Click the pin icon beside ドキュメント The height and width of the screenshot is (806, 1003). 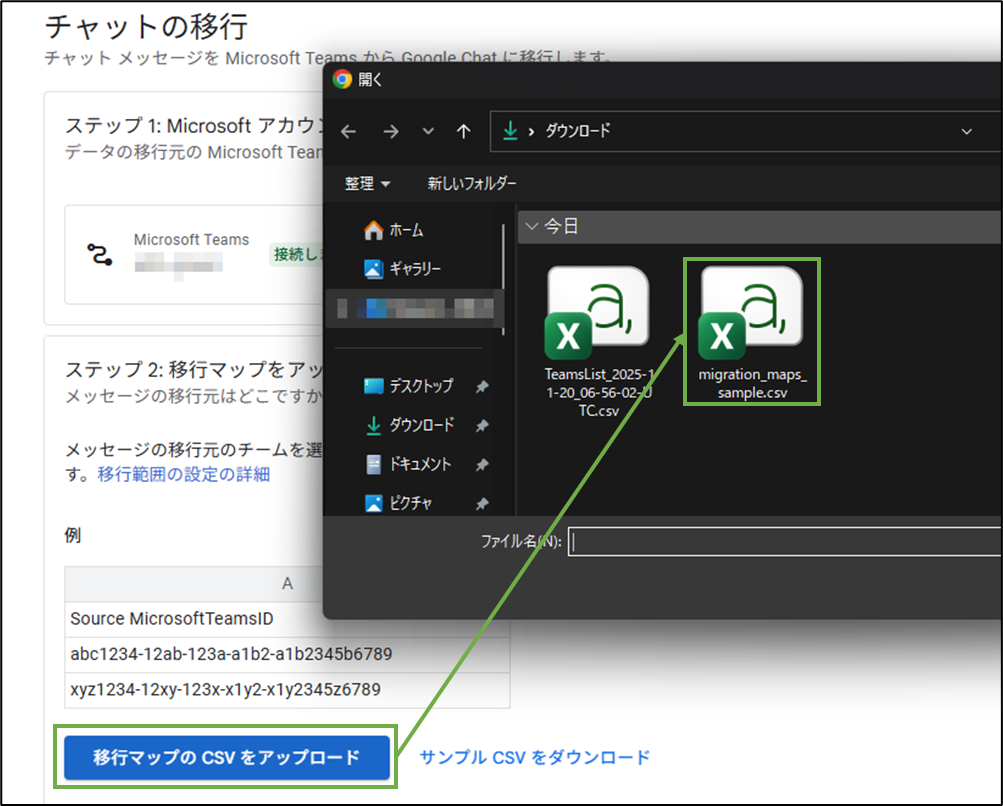point(482,464)
